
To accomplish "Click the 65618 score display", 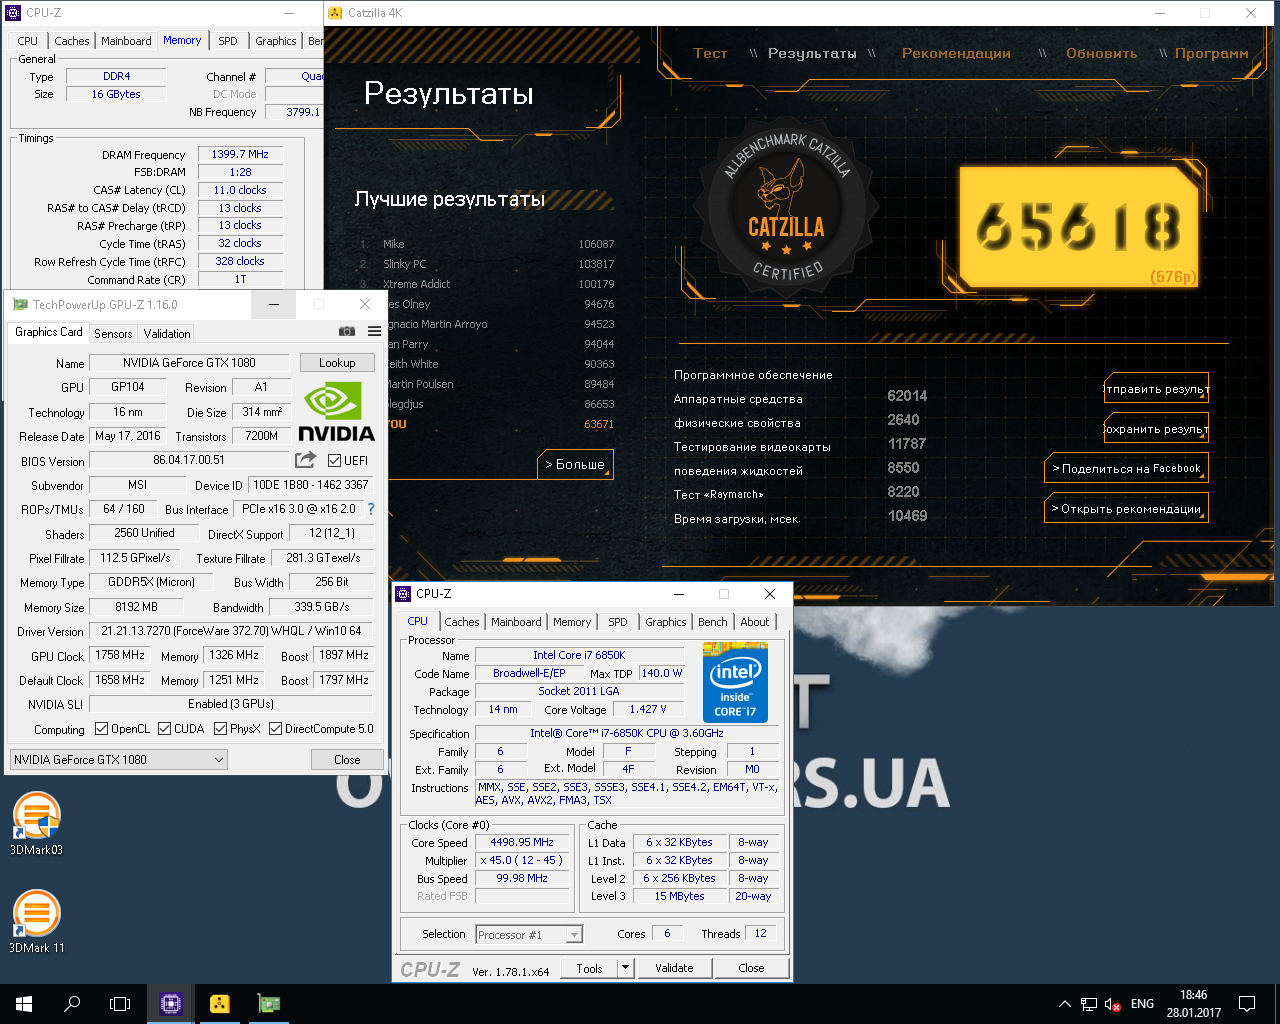I will click(x=1078, y=226).
